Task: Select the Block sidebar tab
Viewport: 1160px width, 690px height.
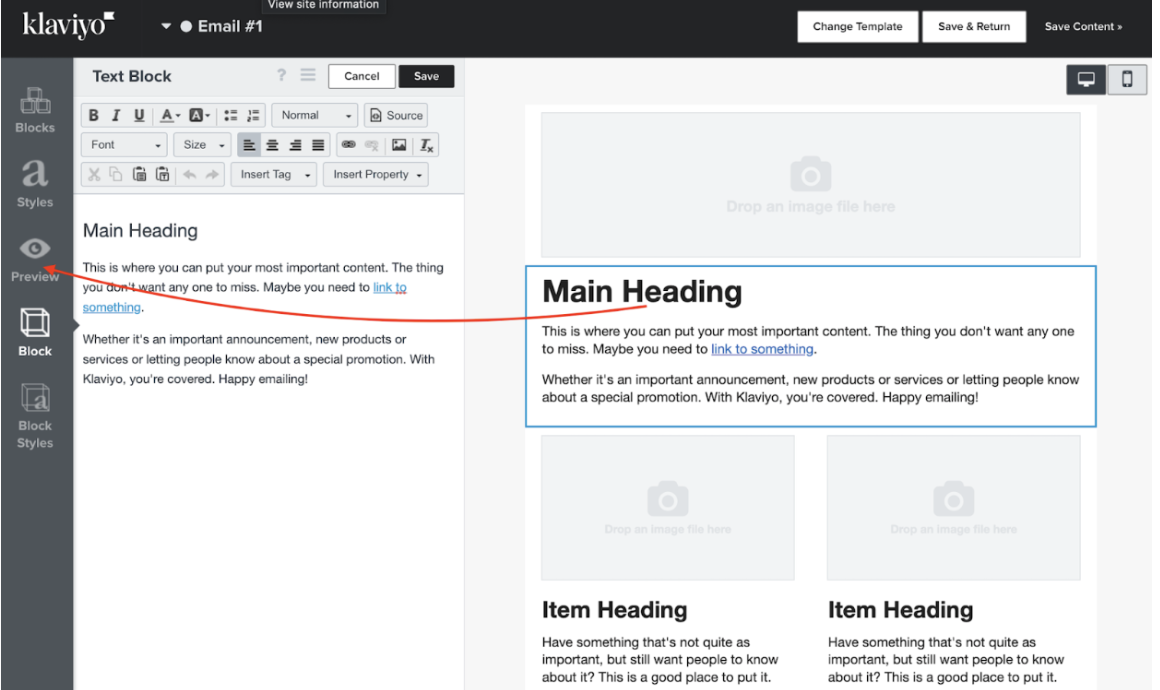Action: [x=35, y=333]
